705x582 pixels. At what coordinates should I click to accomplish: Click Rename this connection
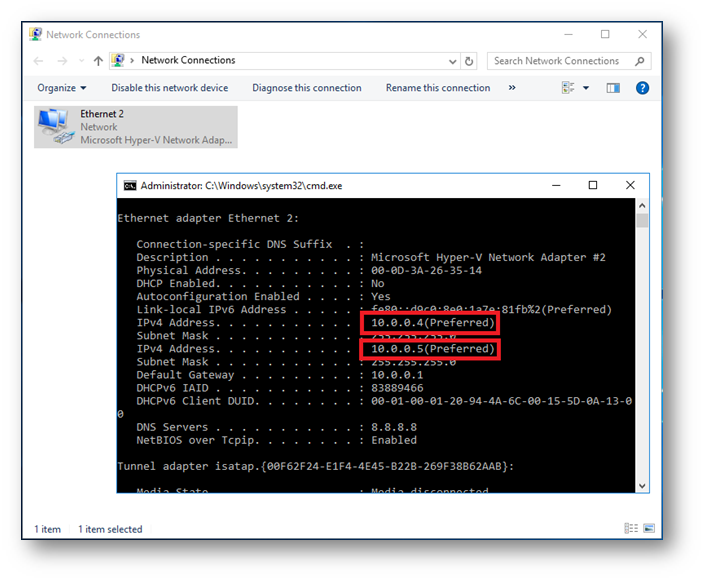[438, 88]
